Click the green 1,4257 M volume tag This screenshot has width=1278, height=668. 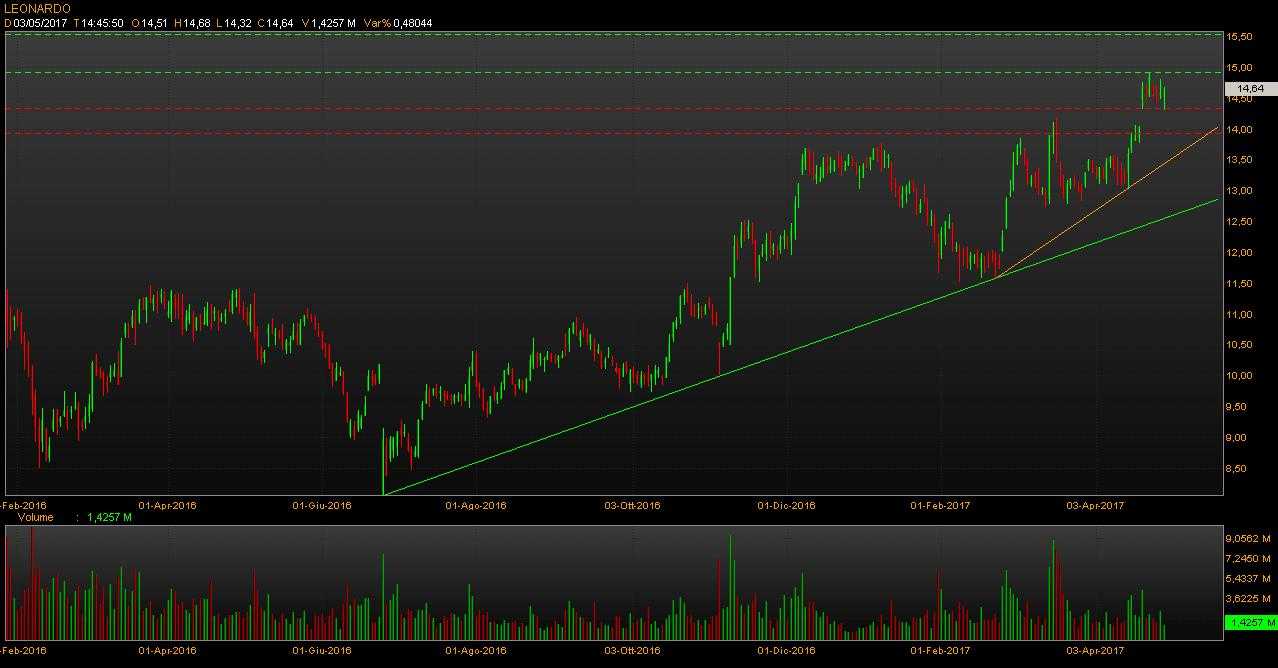1250,623
